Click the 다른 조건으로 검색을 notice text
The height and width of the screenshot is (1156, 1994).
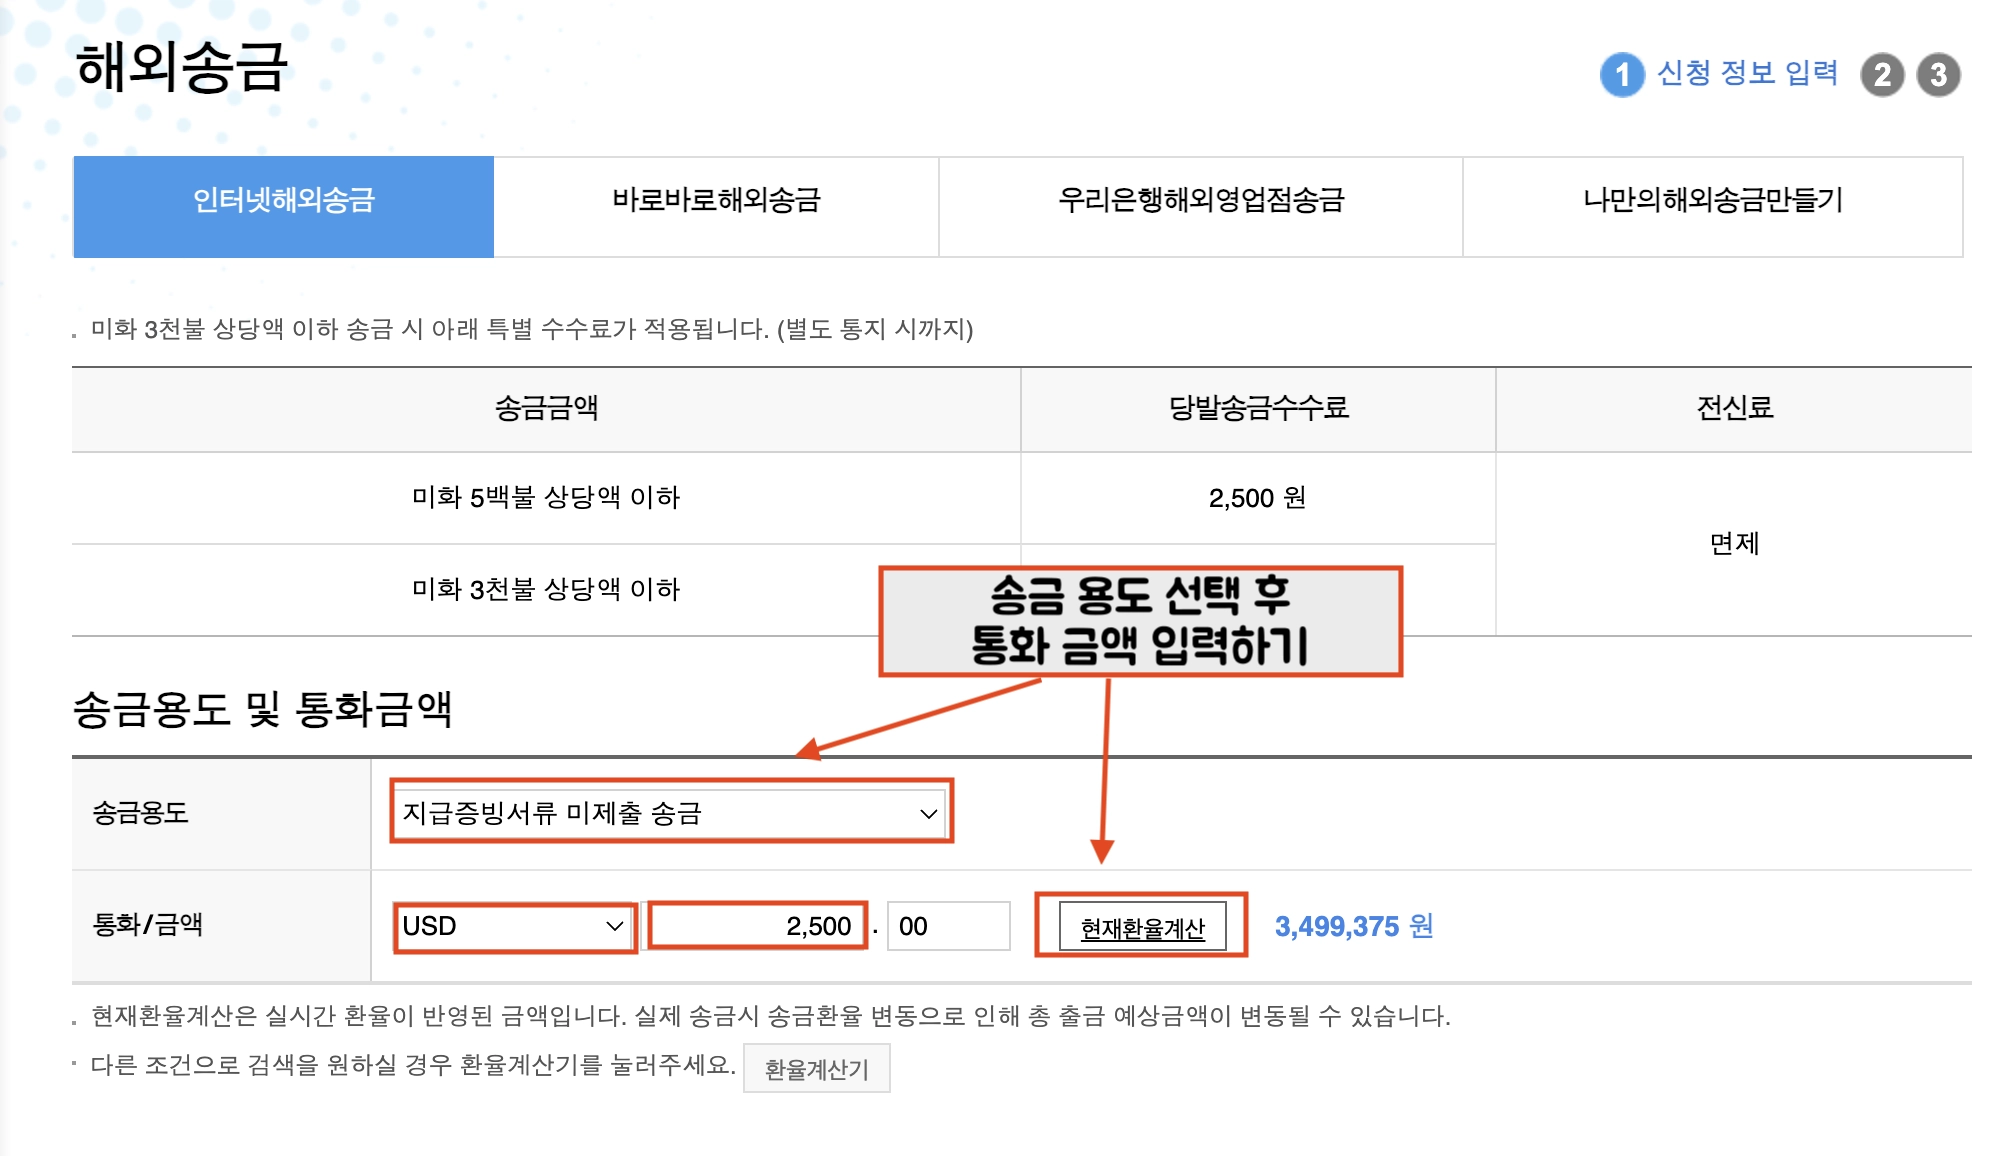pyautogui.click(x=413, y=1065)
